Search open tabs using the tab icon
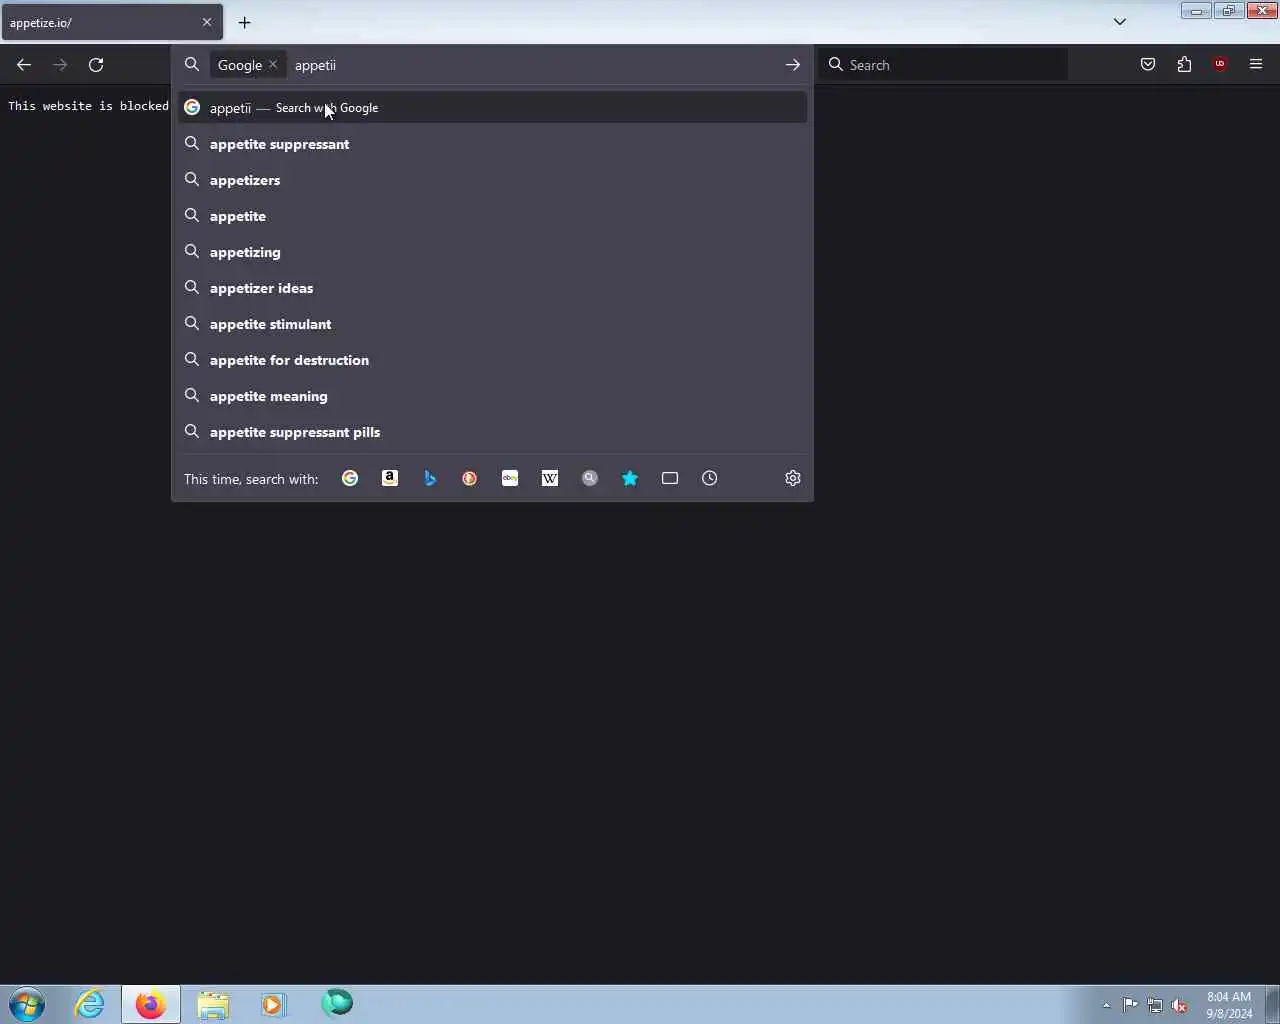This screenshot has height=1024, width=1280. coord(670,478)
